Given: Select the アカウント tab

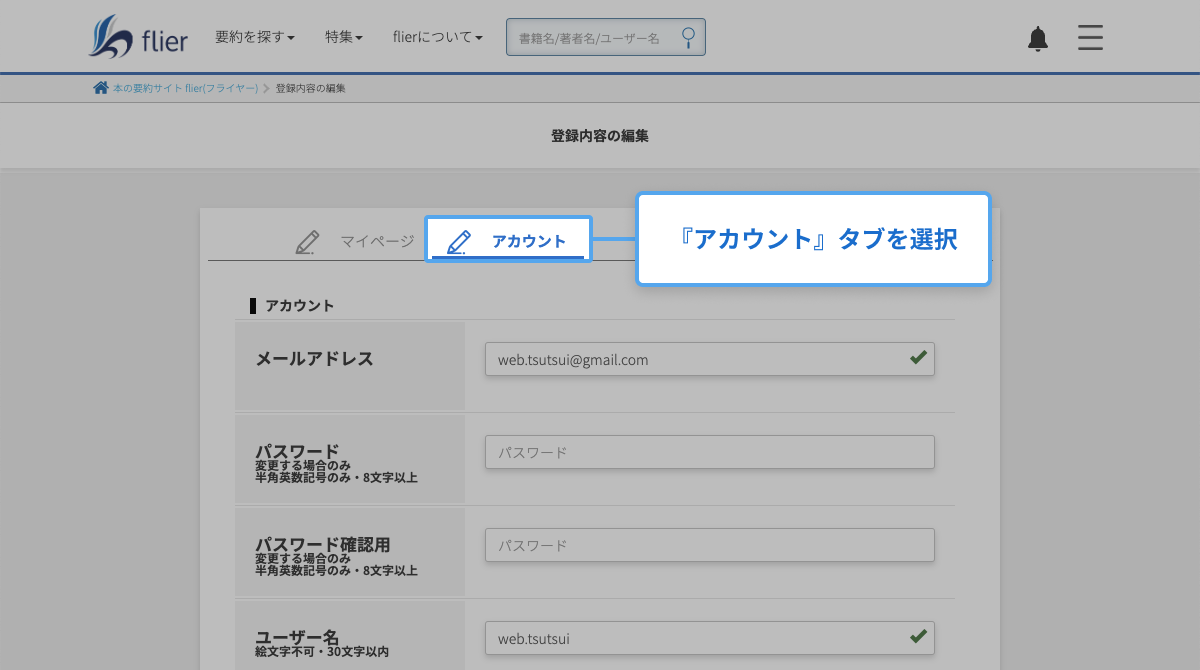Looking at the screenshot, I should 528,241.
